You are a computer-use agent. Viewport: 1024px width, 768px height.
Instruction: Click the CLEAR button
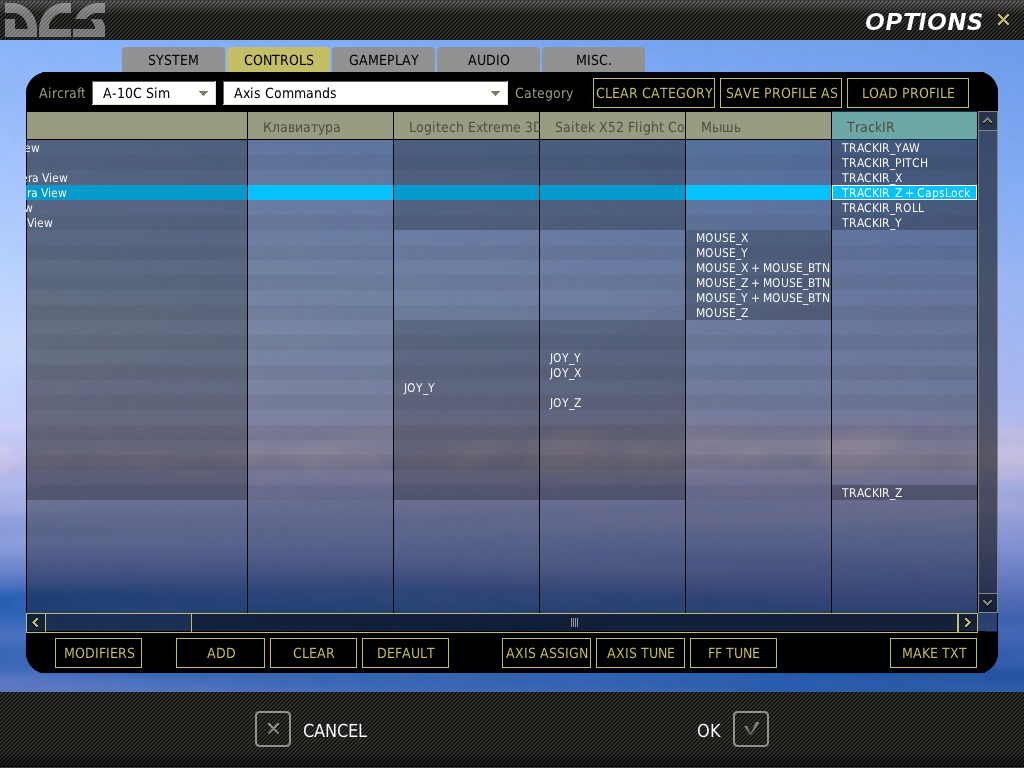click(x=313, y=653)
